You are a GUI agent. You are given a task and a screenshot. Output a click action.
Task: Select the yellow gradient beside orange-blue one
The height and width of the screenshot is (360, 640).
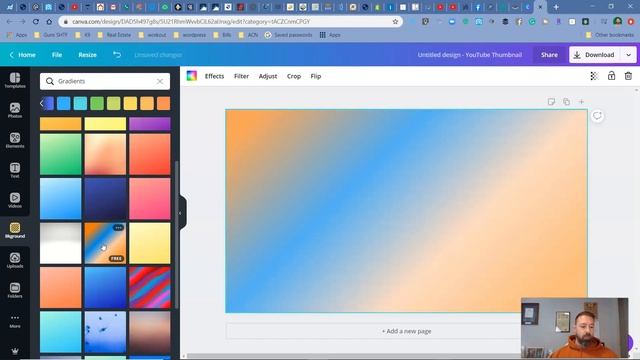[x=150, y=243]
